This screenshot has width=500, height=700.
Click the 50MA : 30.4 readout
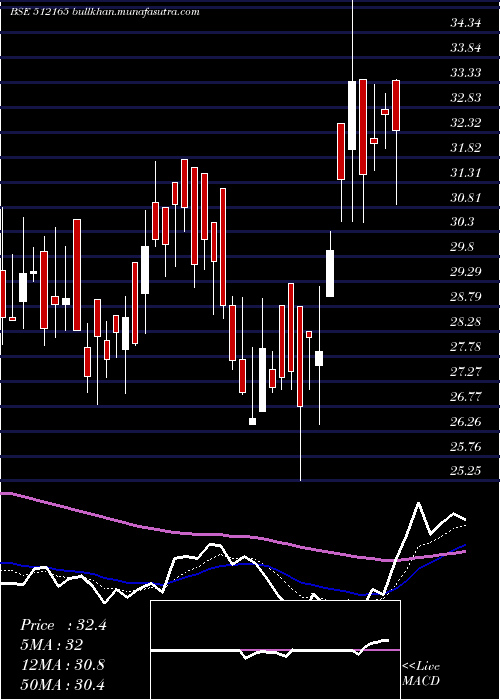click(63, 684)
